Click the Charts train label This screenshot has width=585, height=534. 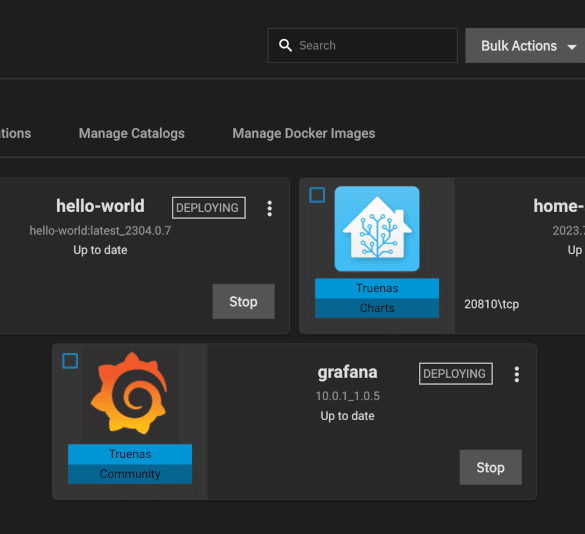point(377,308)
